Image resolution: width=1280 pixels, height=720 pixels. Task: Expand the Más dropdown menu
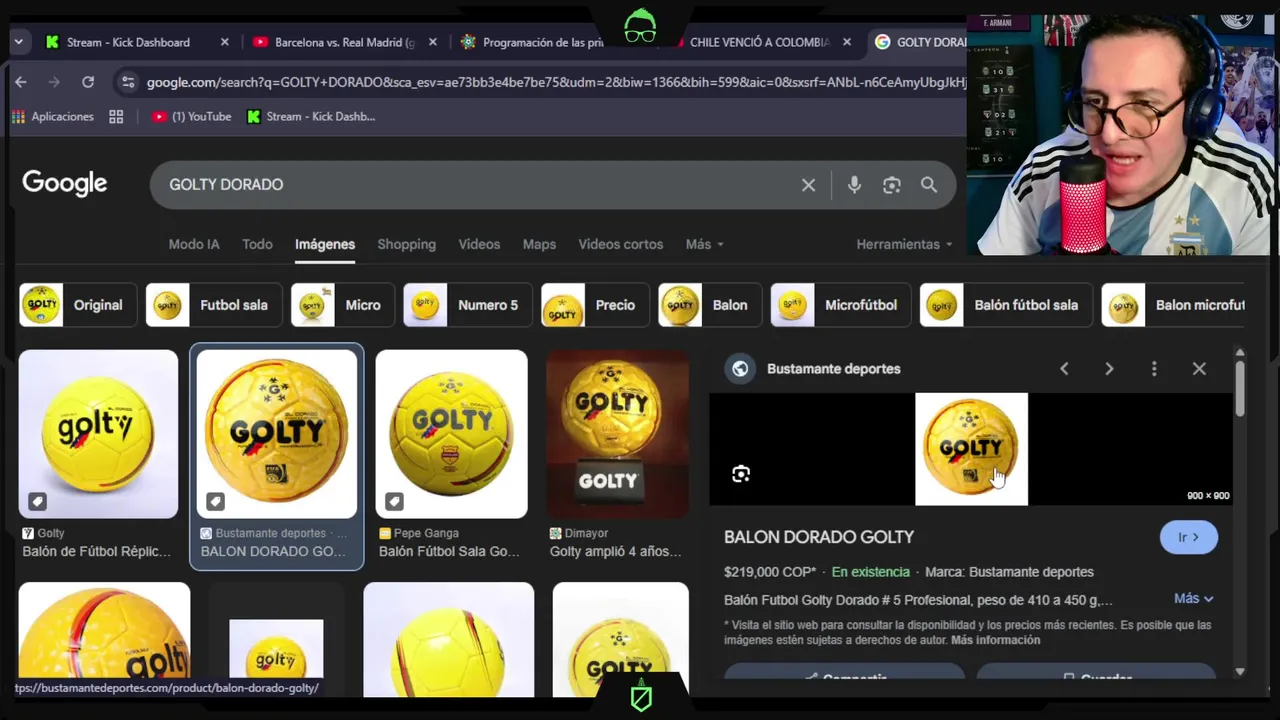[x=704, y=244]
